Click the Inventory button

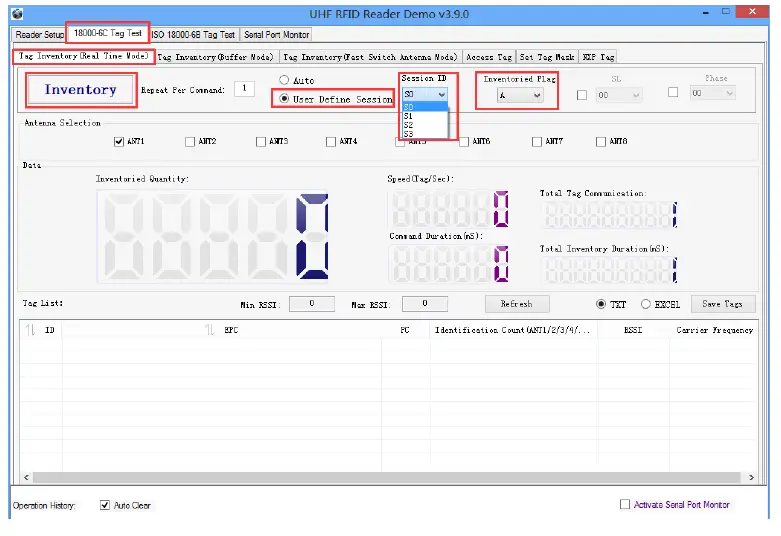click(81, 90)
